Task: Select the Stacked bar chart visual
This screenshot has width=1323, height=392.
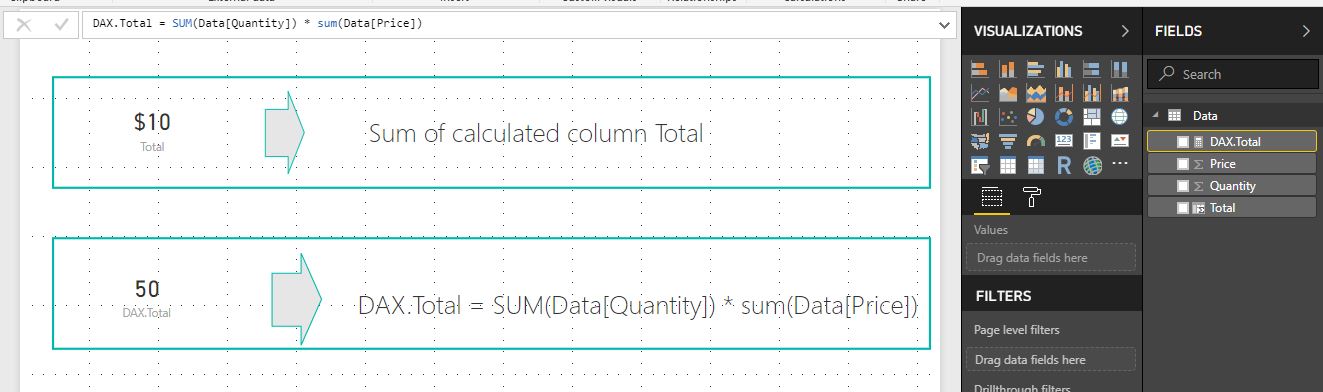Action: (x=980, y=69)
